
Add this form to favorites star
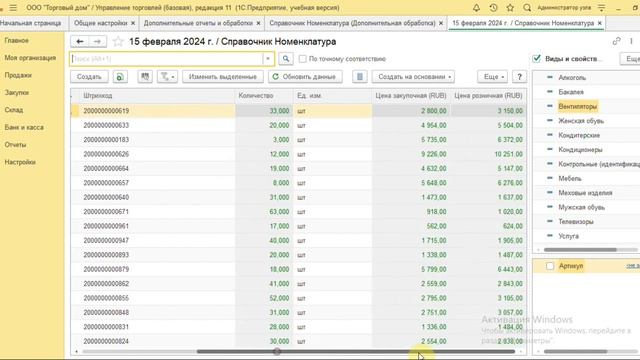point(118,42)
